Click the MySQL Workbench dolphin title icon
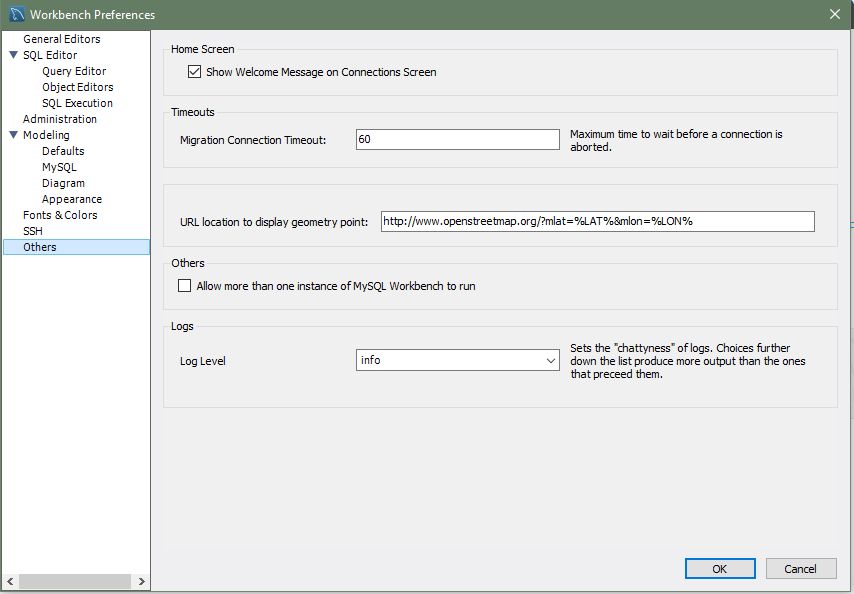This screenshot has width=854, height=594. coord(16,15)
